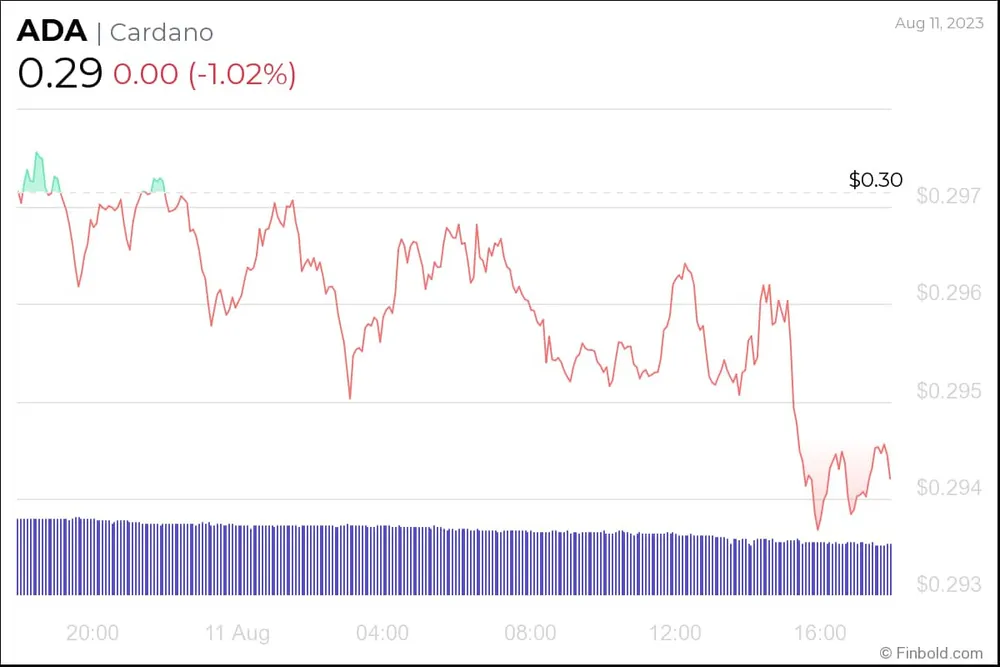
Task: Select the $0.295 price axis label
Action: [x=947, y=391]
